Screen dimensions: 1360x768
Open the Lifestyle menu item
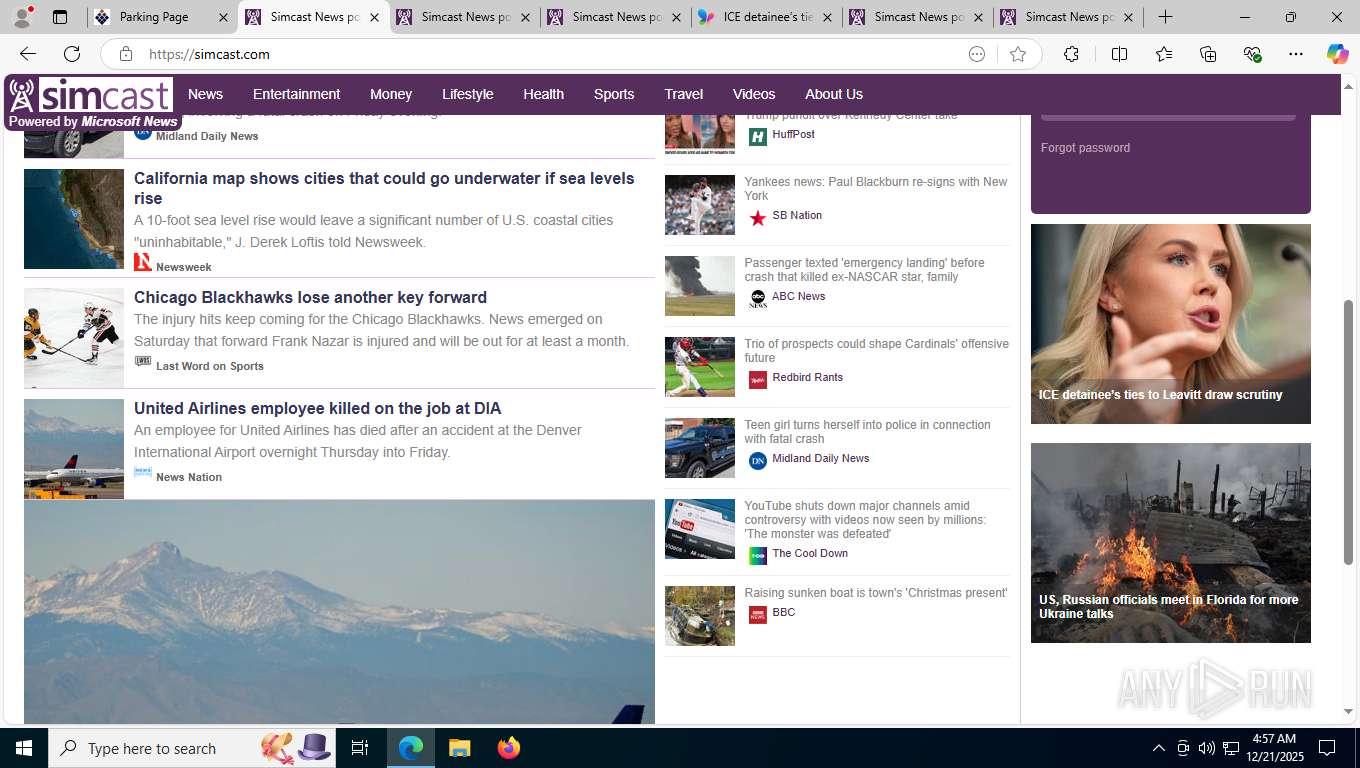tap(468, 94)
